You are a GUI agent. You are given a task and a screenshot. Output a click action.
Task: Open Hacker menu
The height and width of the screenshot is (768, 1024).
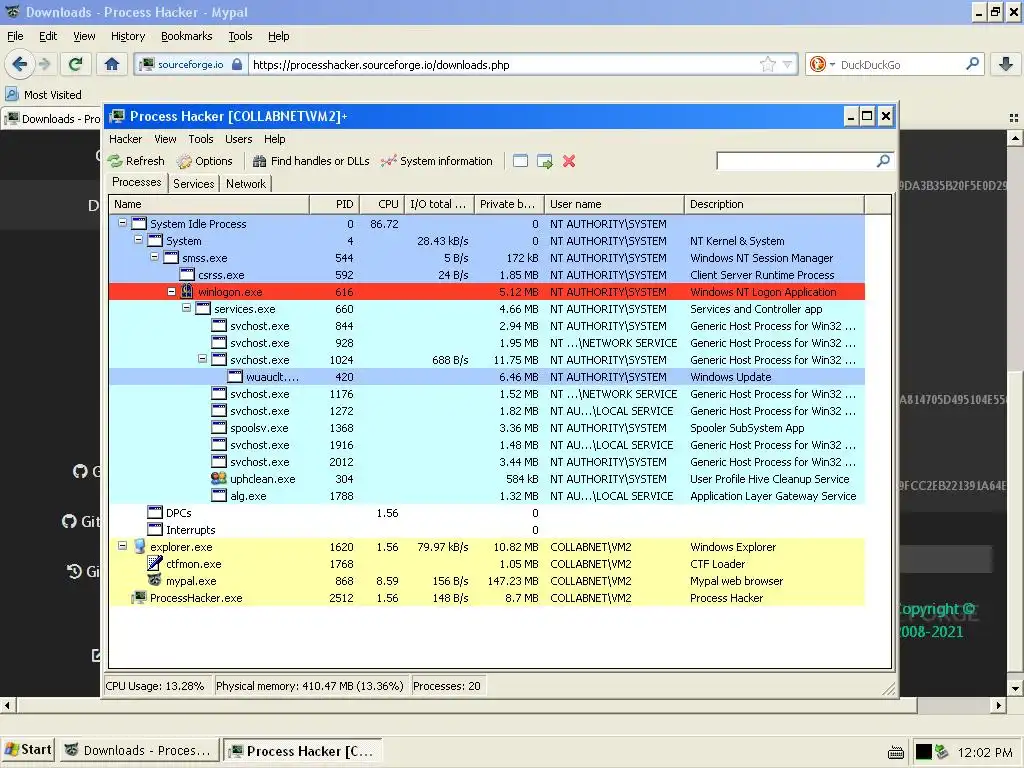(125, 139)
